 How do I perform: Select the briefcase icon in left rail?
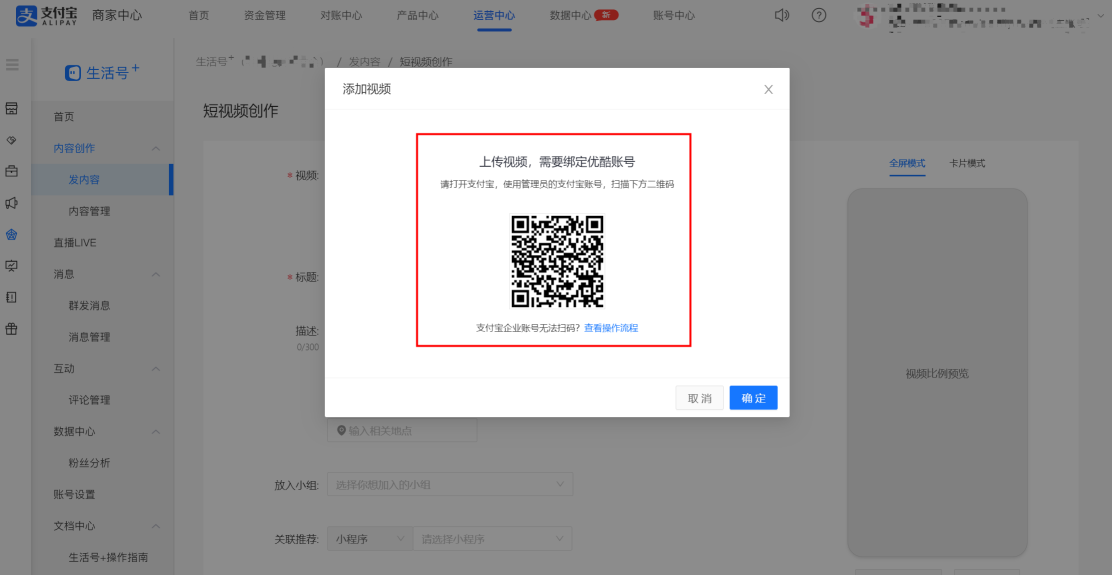(11, 171)
